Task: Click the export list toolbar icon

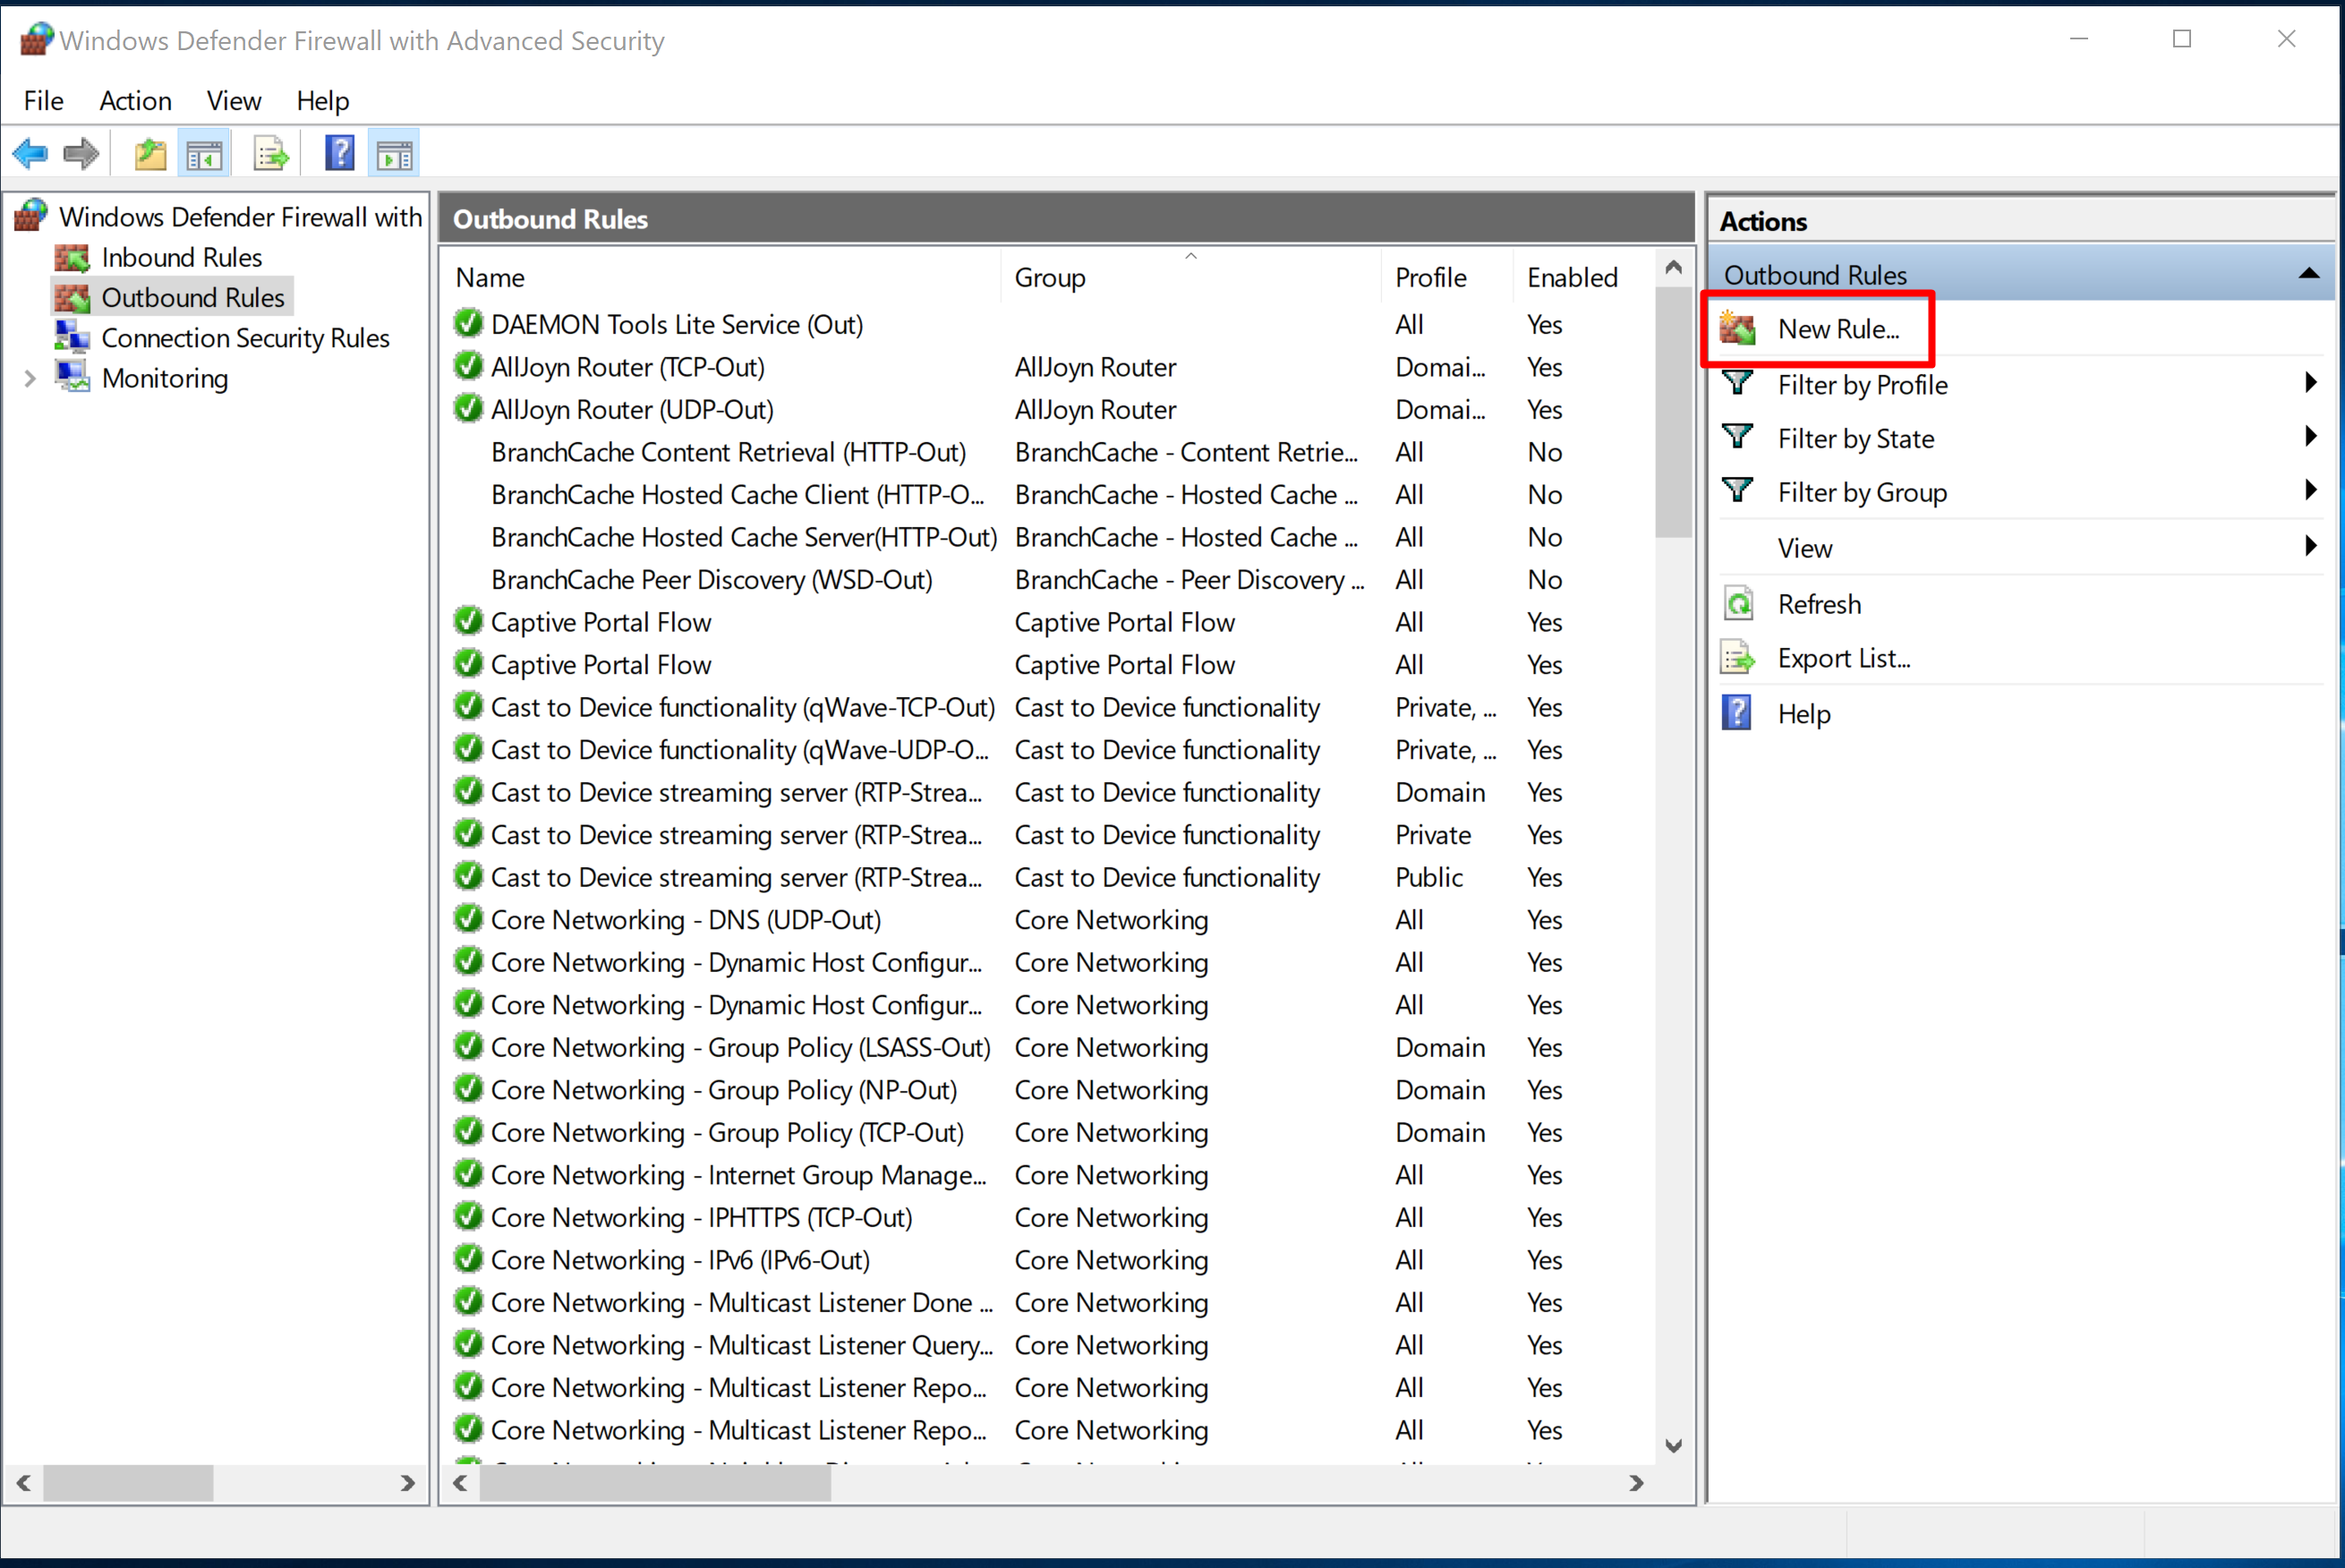Action: (x=270, y=154)
